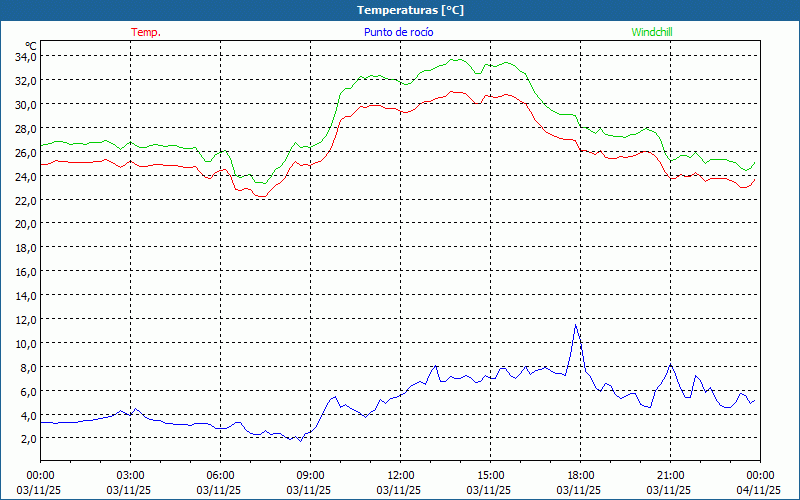800x500 pixels.
Task: Select the blue Punto de rocío legend label
Action: click(399, 32)
